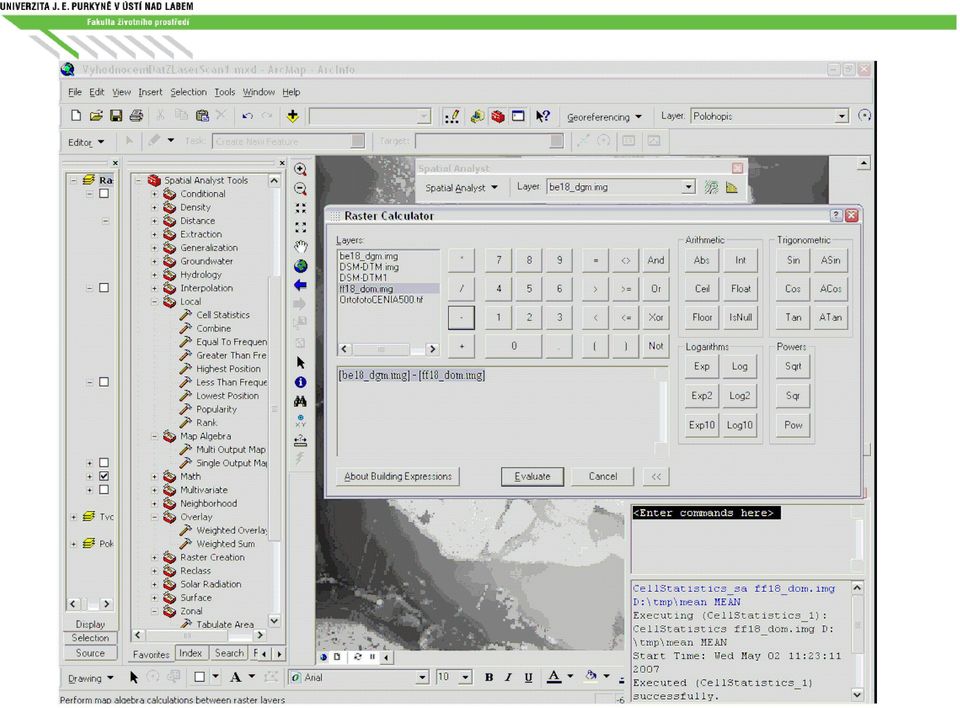Screen dimensions: 960x708
Task: Open the Tools menu
Action: click(x=225, y=92)
